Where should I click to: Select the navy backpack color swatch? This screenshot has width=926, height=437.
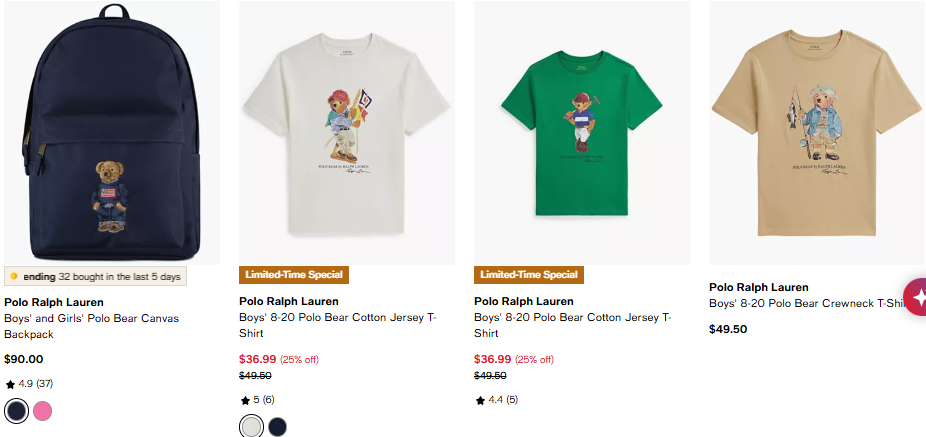[17, 411]
